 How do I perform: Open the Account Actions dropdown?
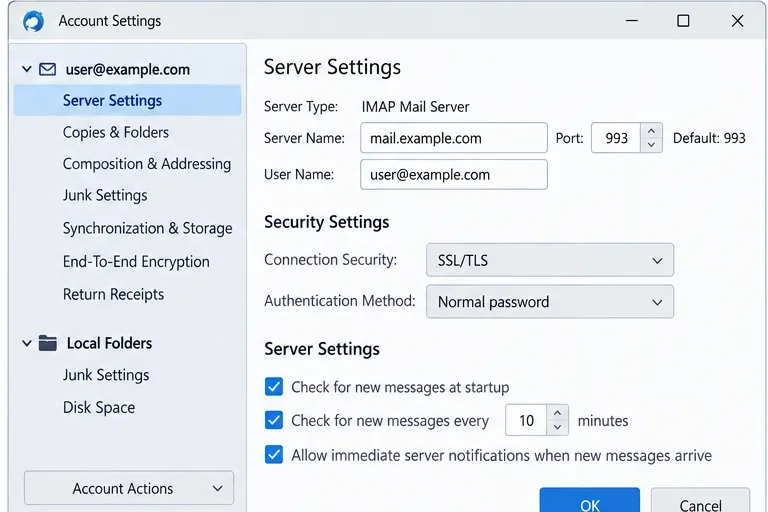[x=129, y=488]
